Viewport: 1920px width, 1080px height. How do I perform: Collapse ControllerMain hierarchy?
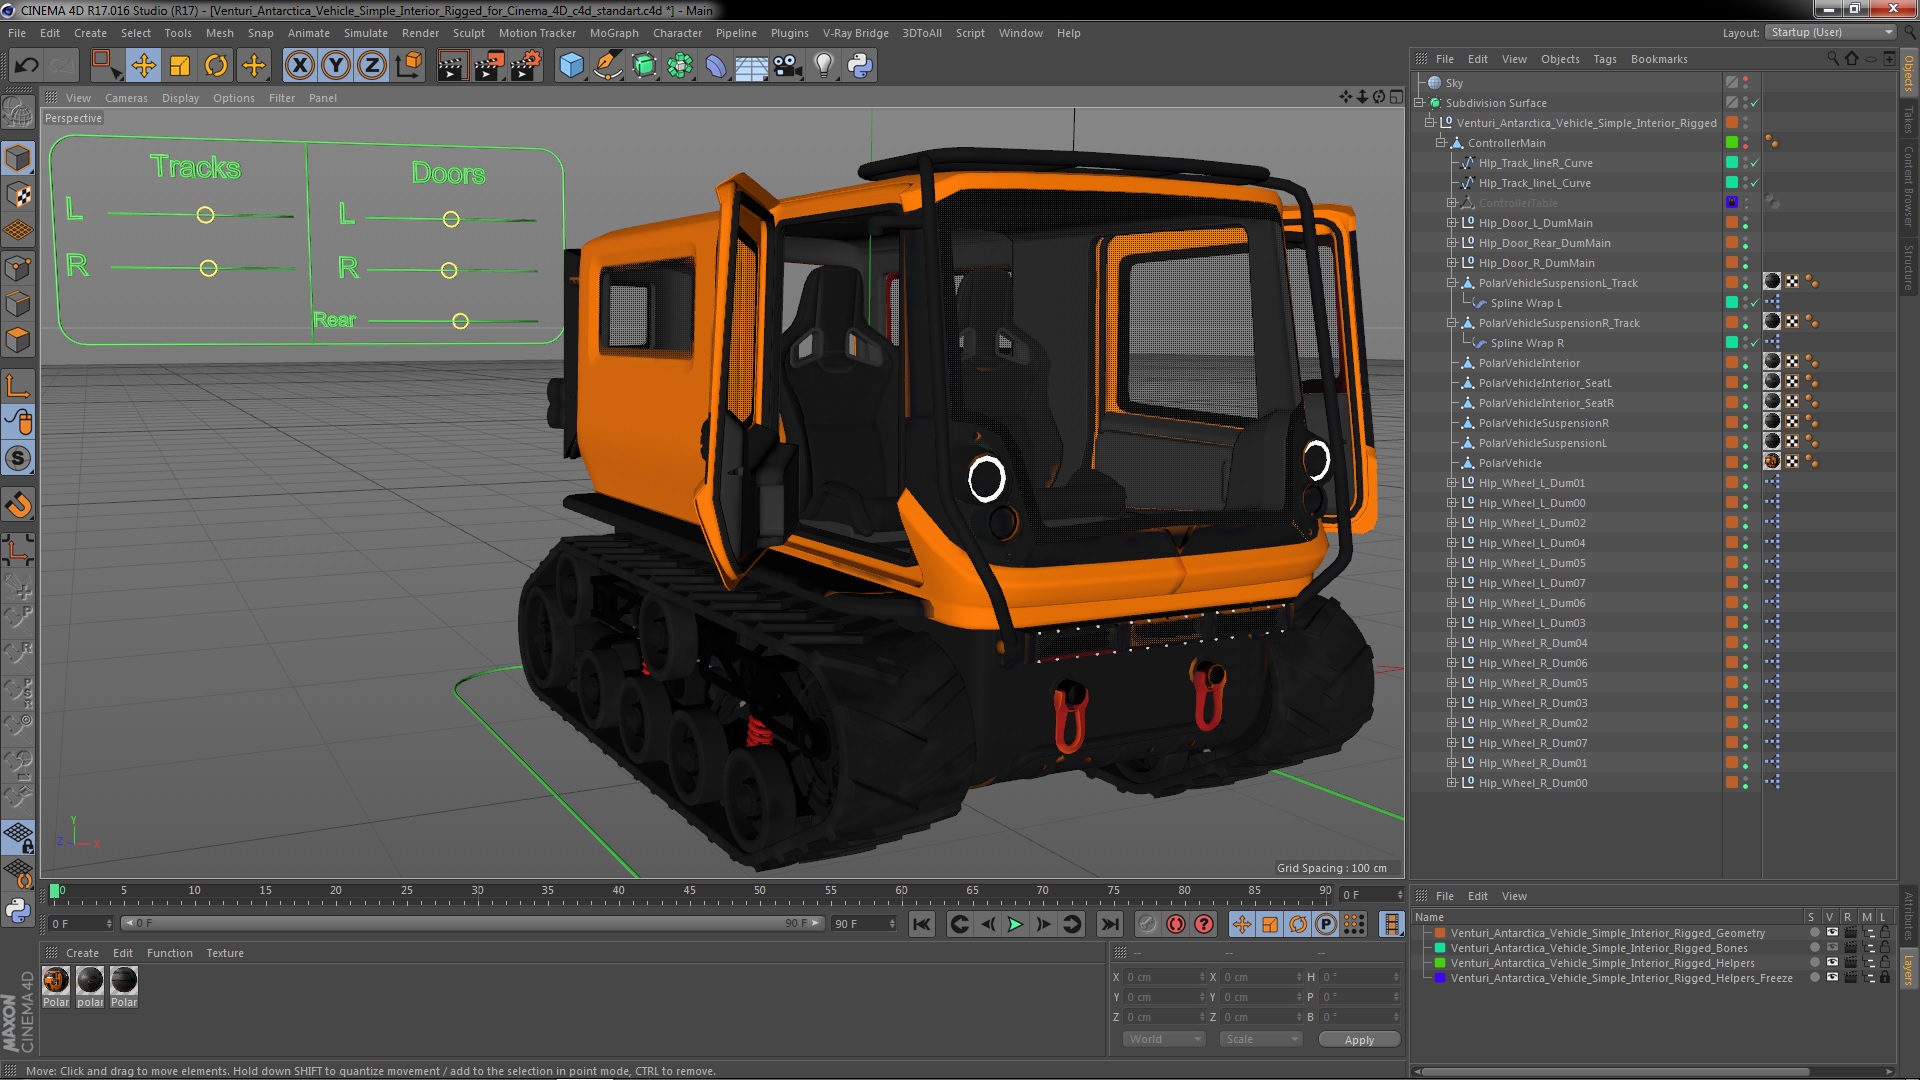point(1441,143)
